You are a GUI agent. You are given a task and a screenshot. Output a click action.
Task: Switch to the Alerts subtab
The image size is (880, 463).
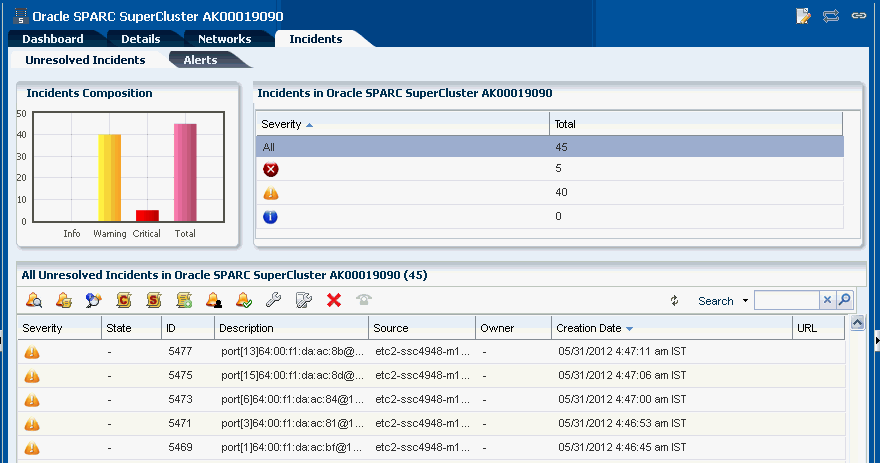pos(200,60)
